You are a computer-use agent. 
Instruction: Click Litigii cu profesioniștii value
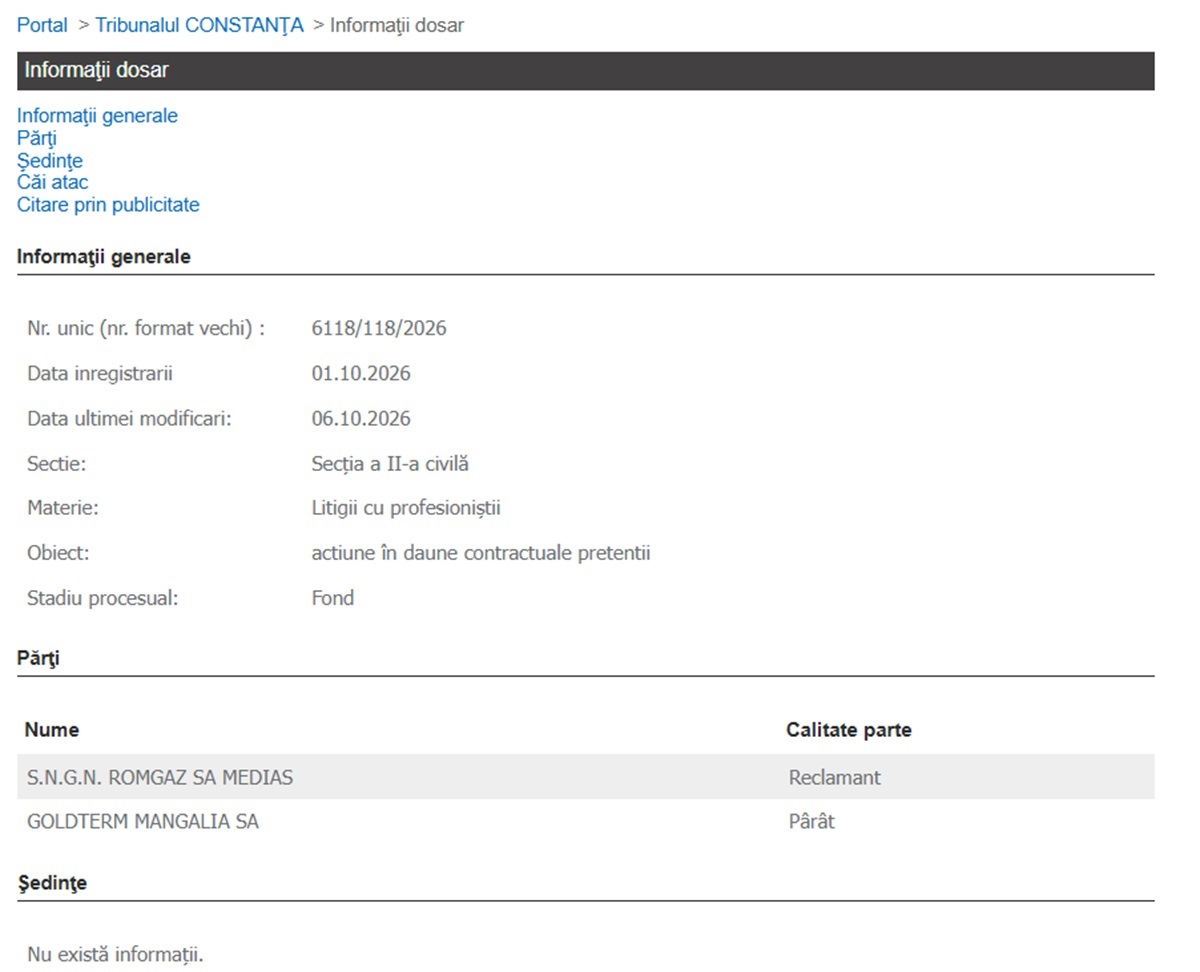click(x=406, y=508)
